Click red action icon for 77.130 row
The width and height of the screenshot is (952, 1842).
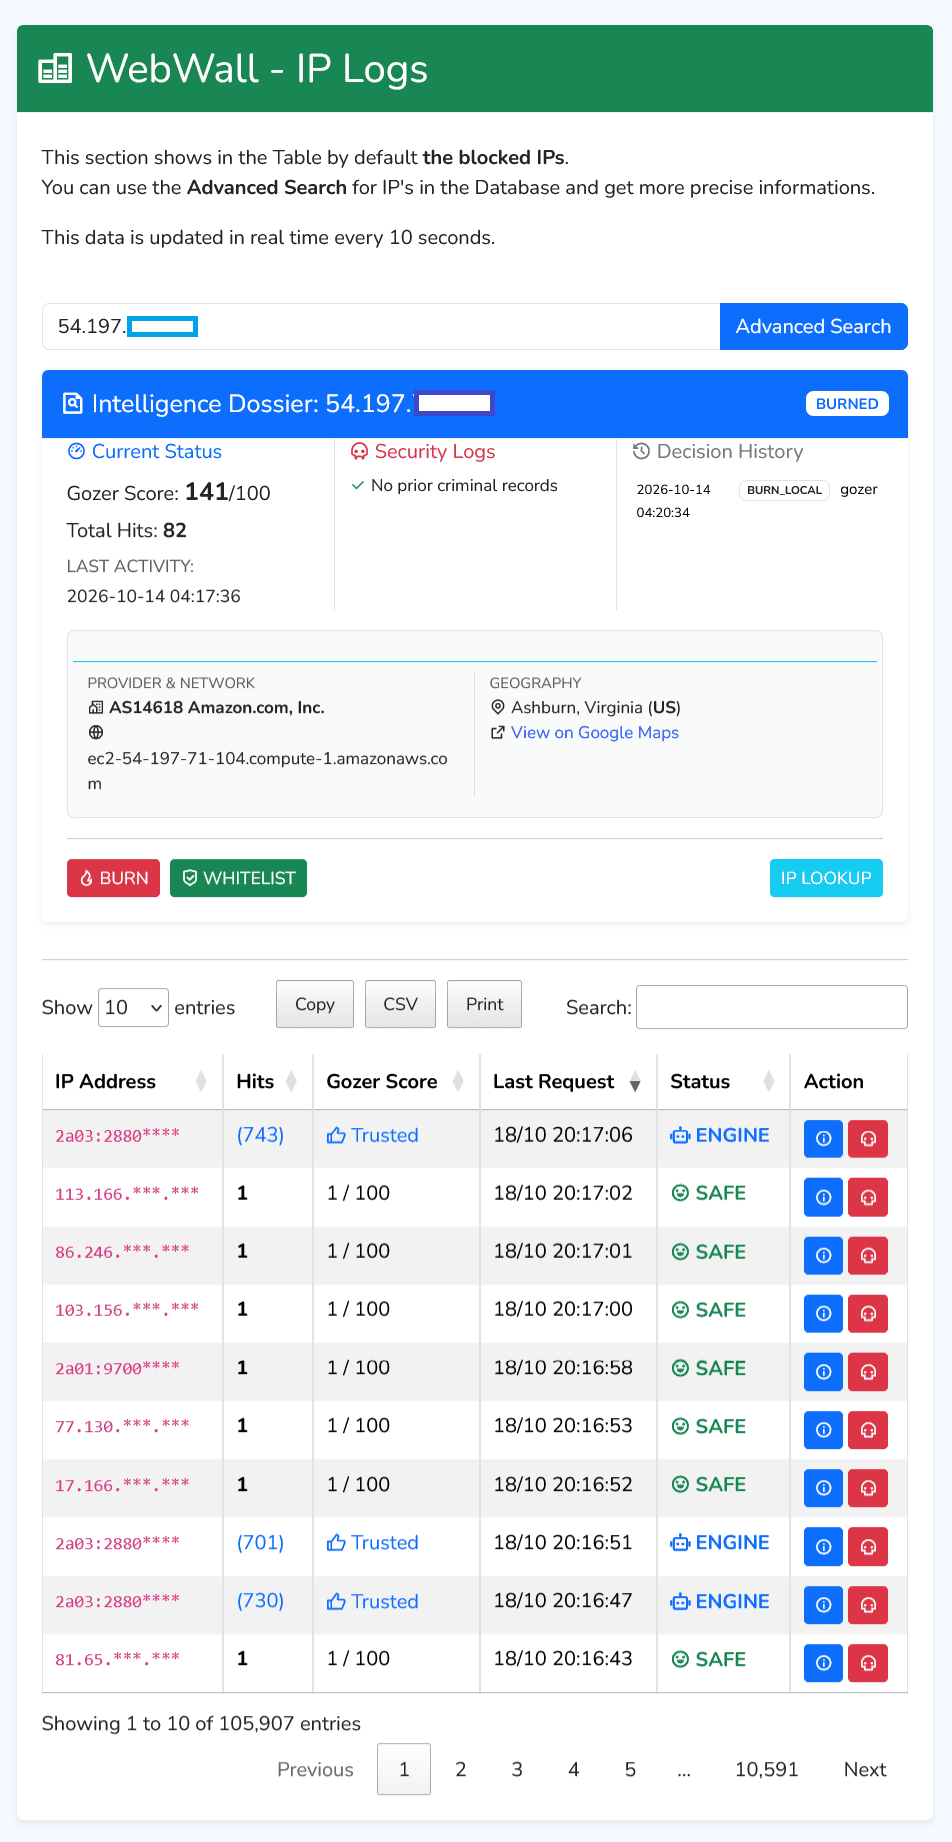[868, 1430]
